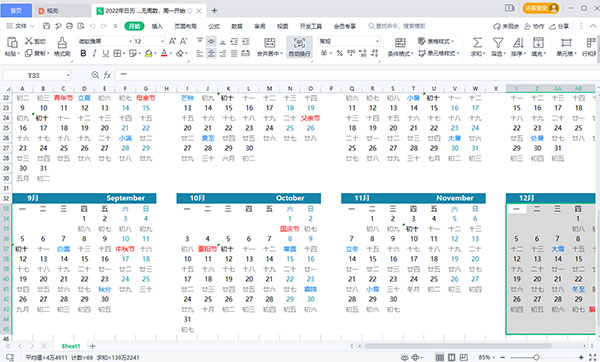Toggle Bold formatting
The height and width of the screenshot is (362, 600).
(83, 53)
